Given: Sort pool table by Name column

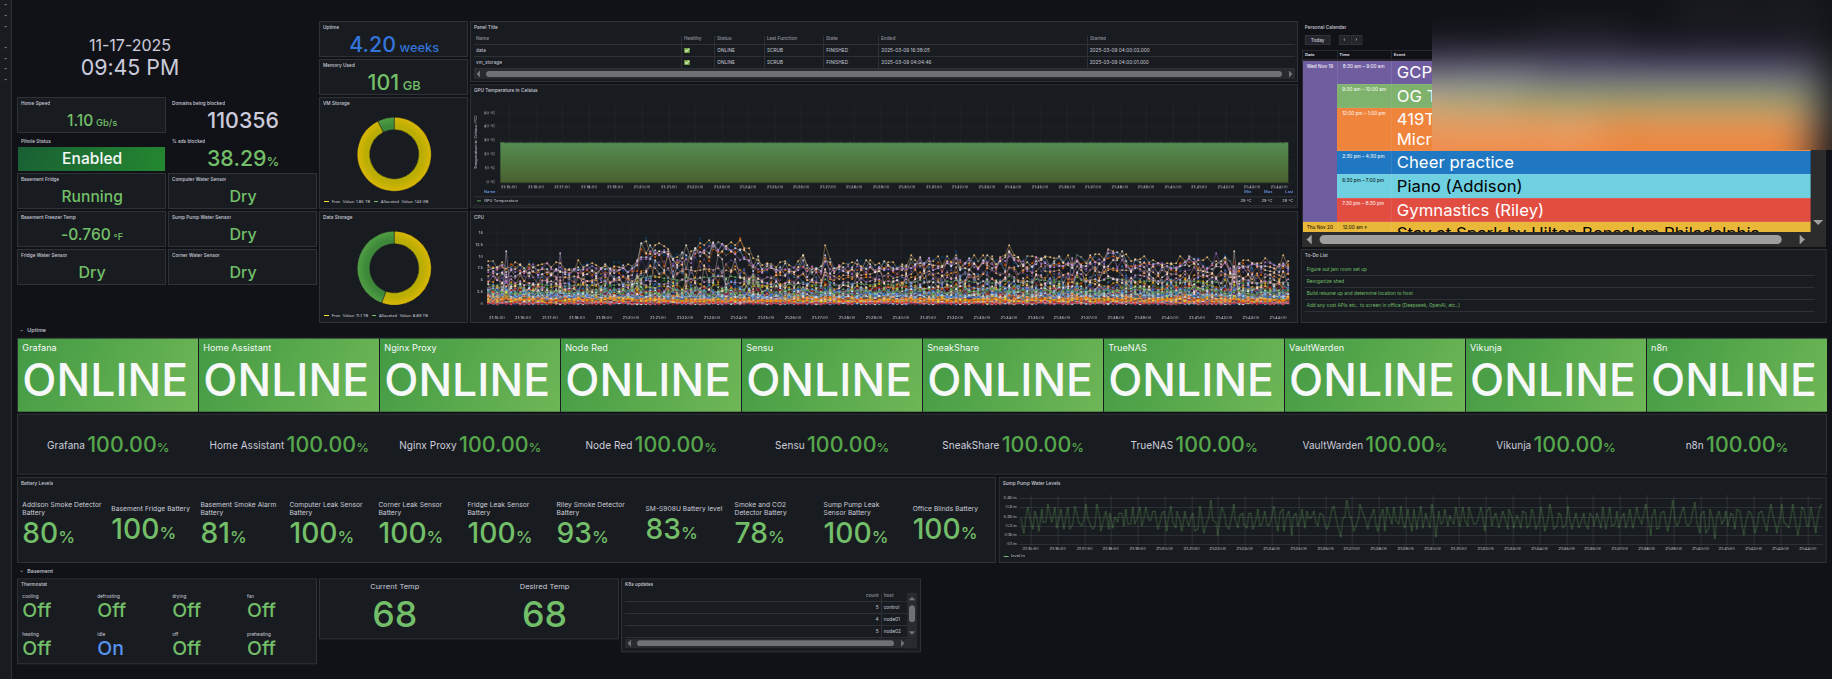Looking at the screenshot, I should [x=482, y=38].
